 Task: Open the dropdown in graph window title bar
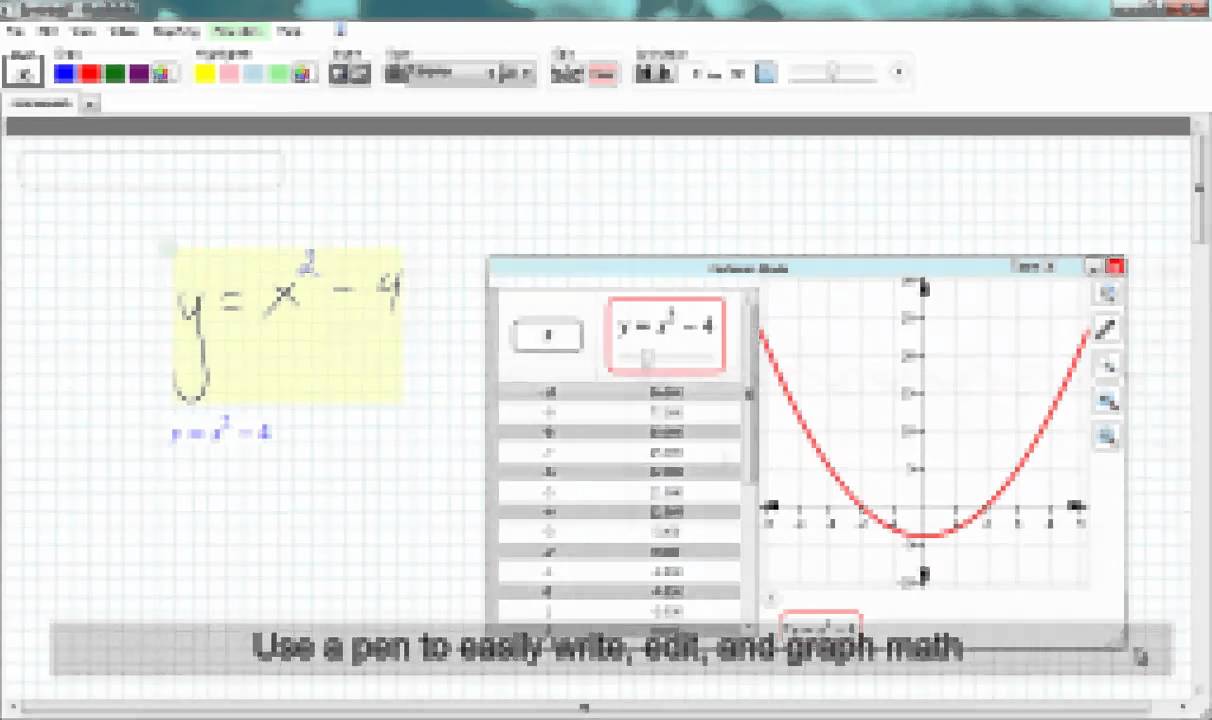coord(1033,267)
